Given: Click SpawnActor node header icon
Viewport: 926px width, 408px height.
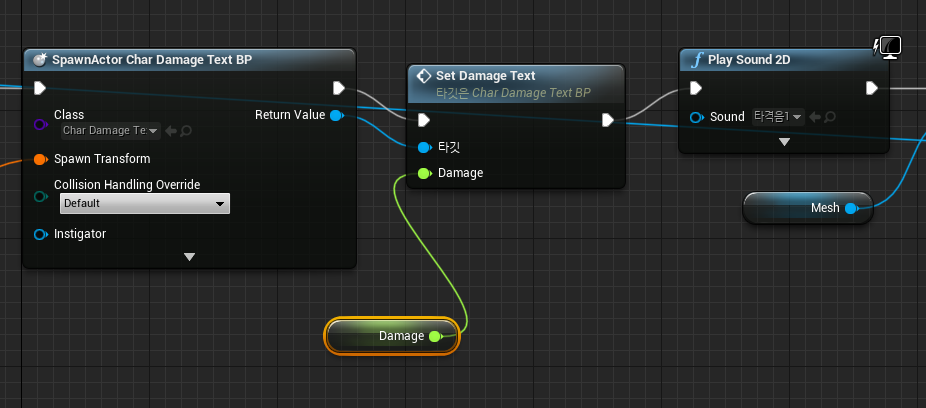Looking at the screenshot, I should pyautogui.click(x=40, y=59).
